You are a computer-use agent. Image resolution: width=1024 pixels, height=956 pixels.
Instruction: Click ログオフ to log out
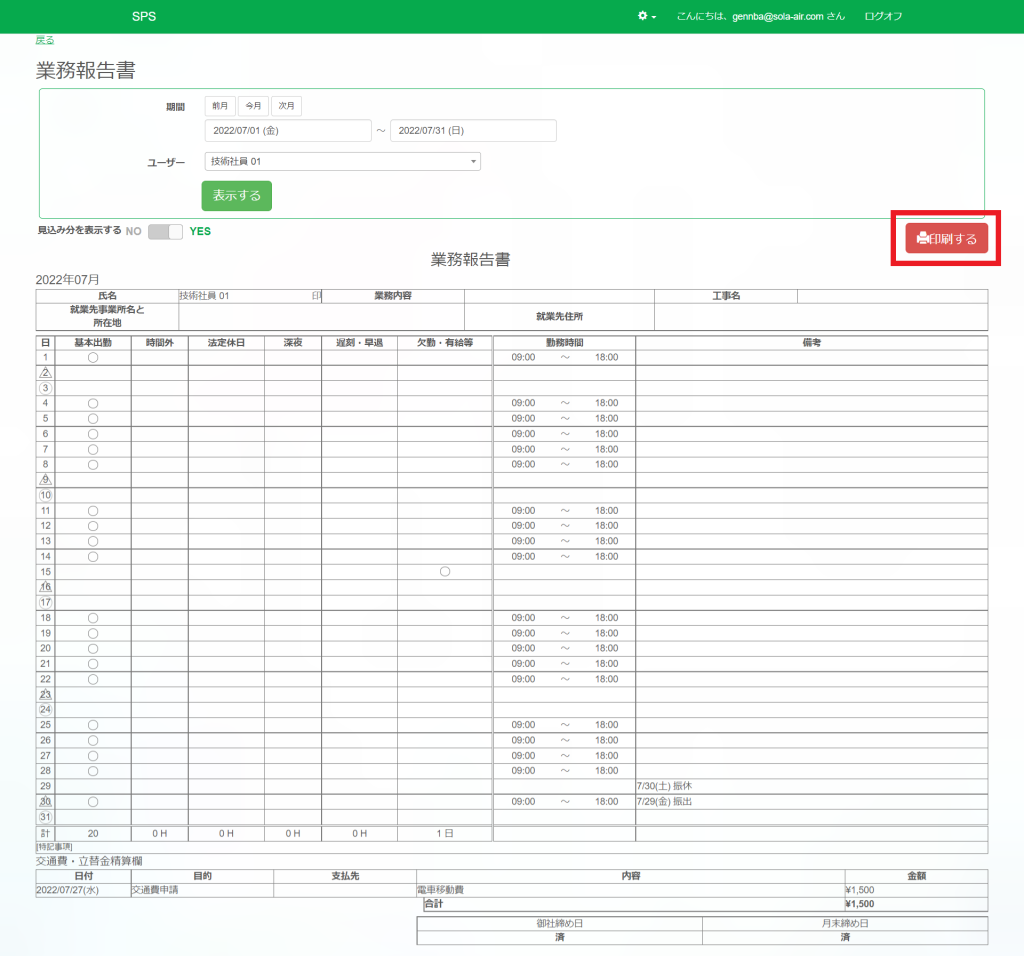(x=883, y=17)
